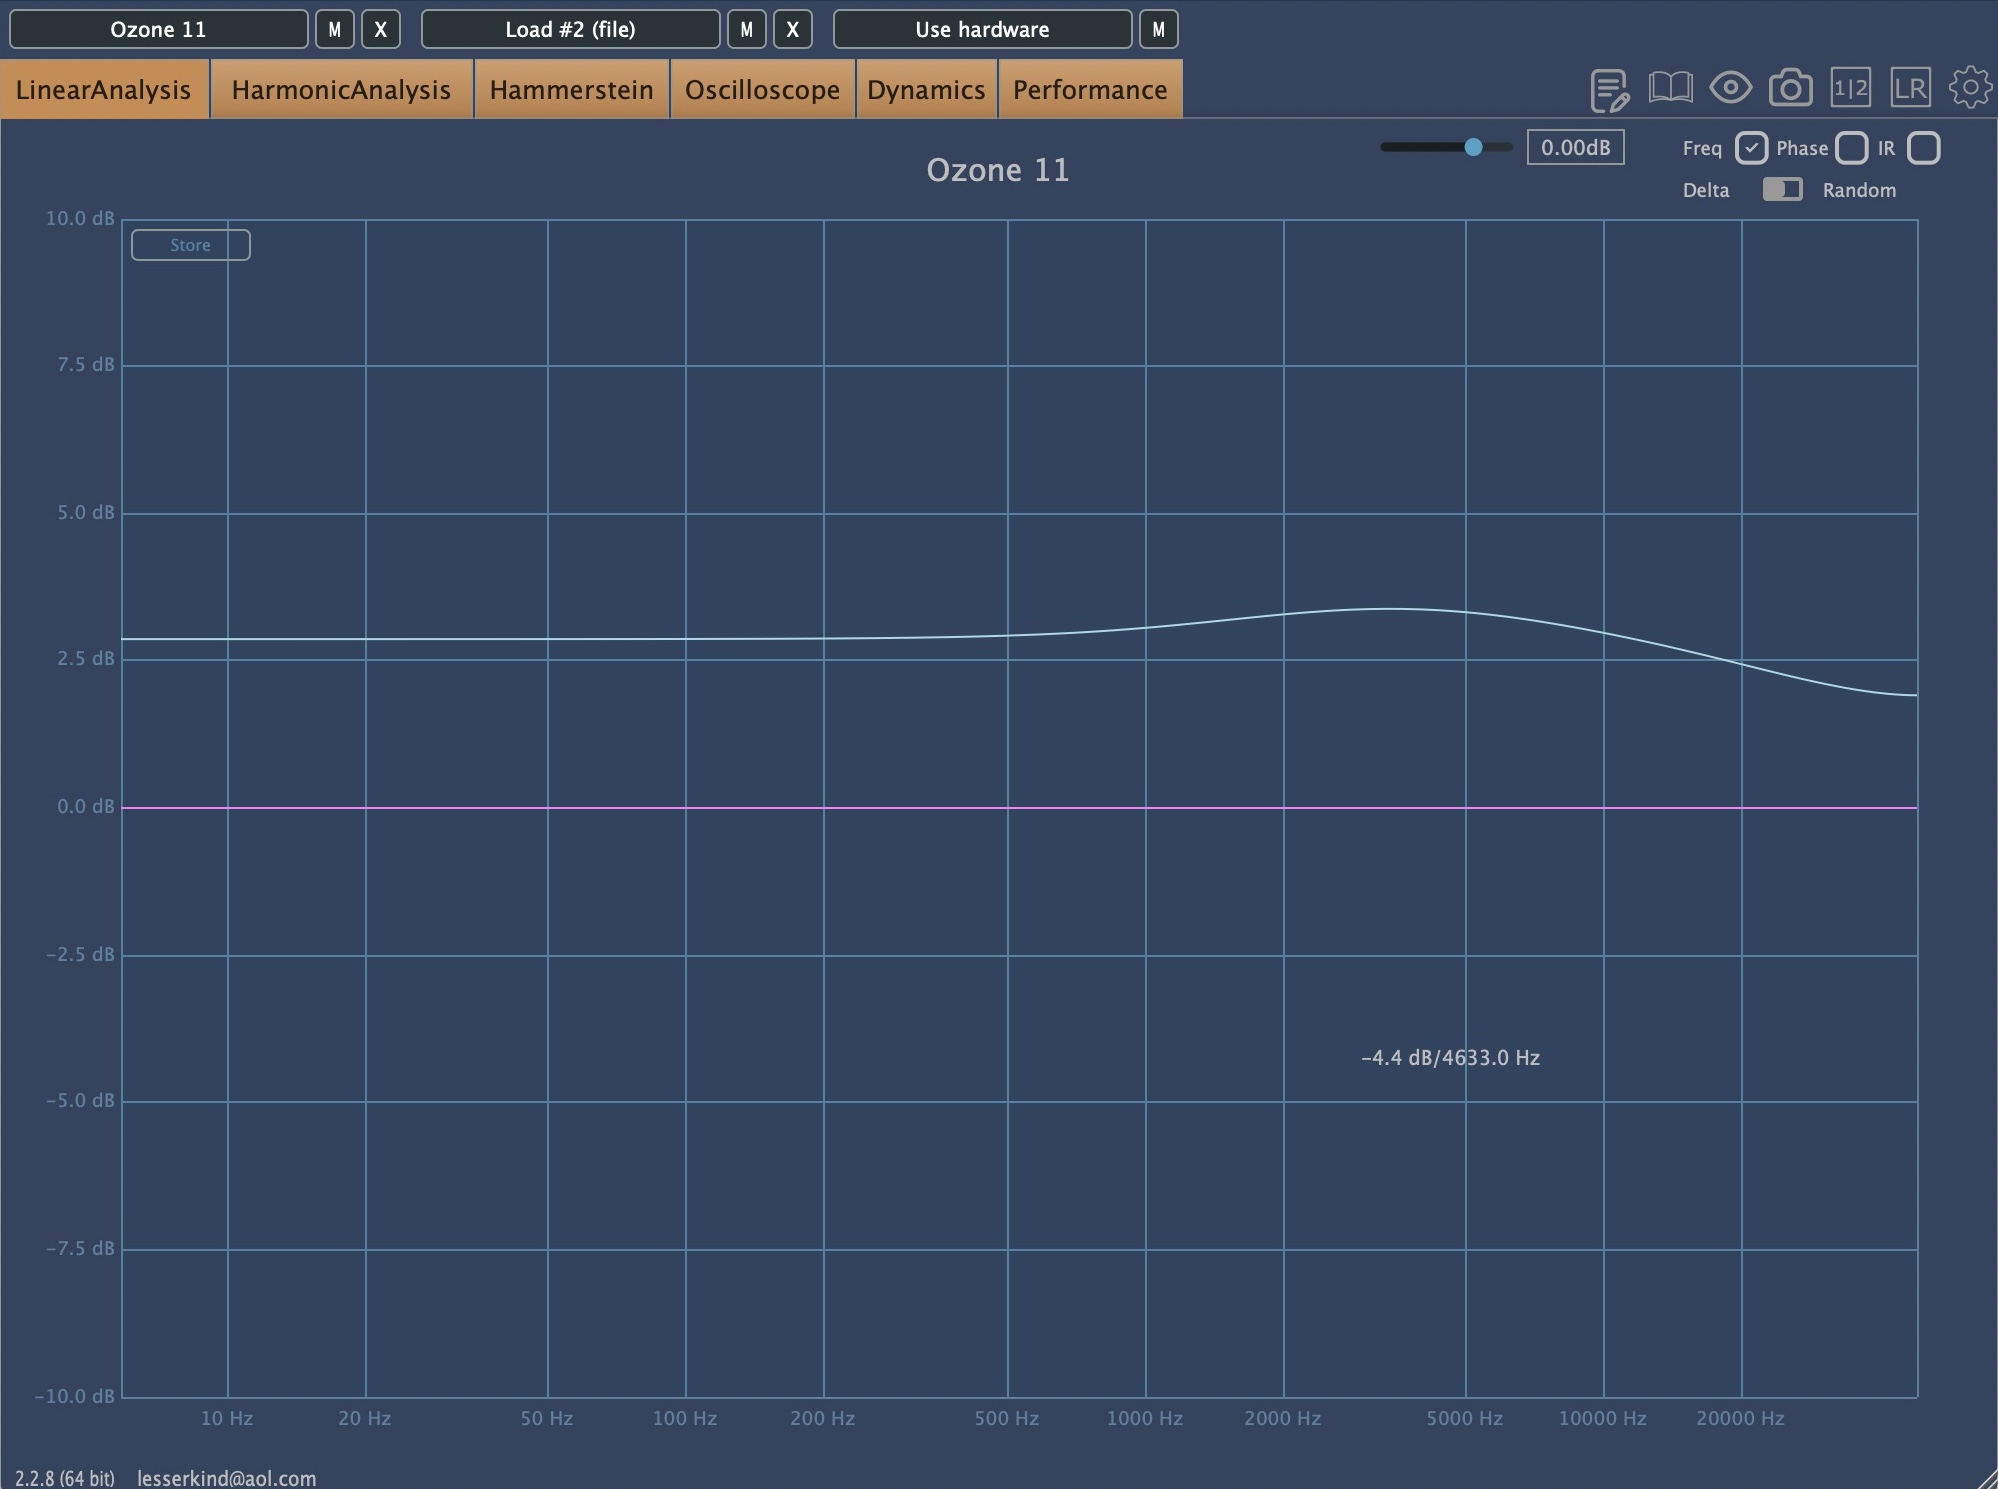Open the Hammerstein tab
Image resolution: width=1998 pixels, height=1489 pixels.
(571, 89)
